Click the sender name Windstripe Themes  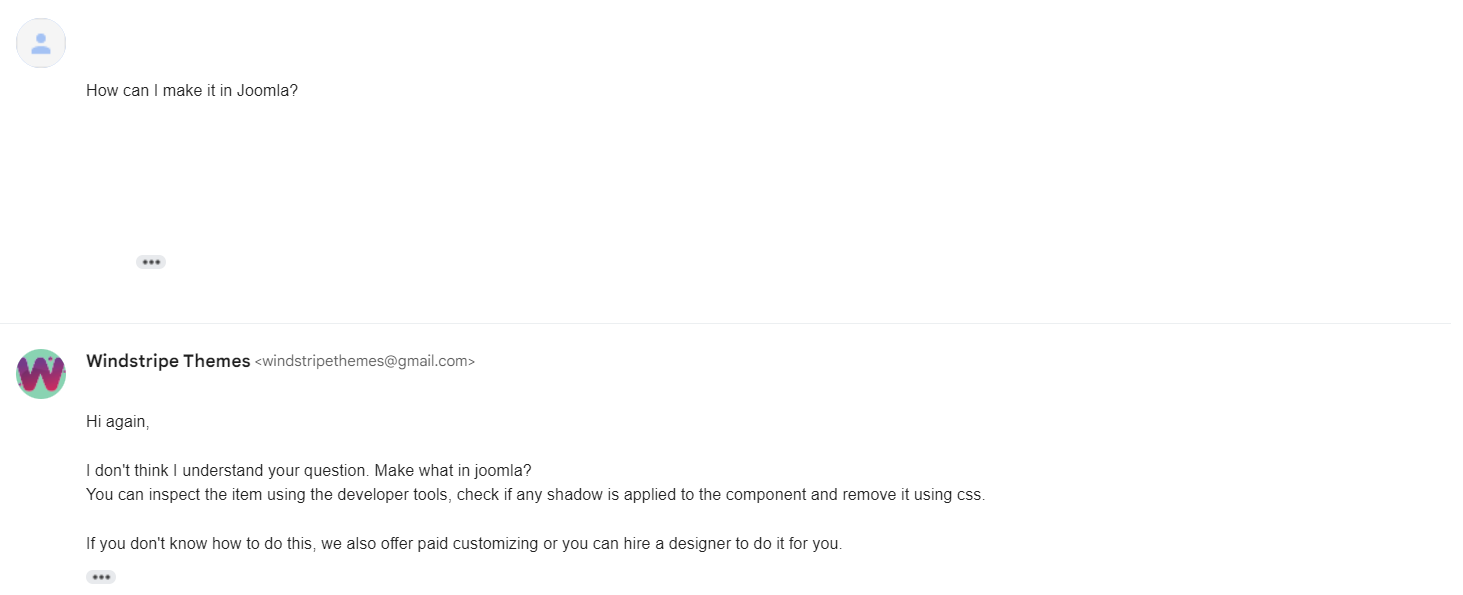tap(168, 361)
